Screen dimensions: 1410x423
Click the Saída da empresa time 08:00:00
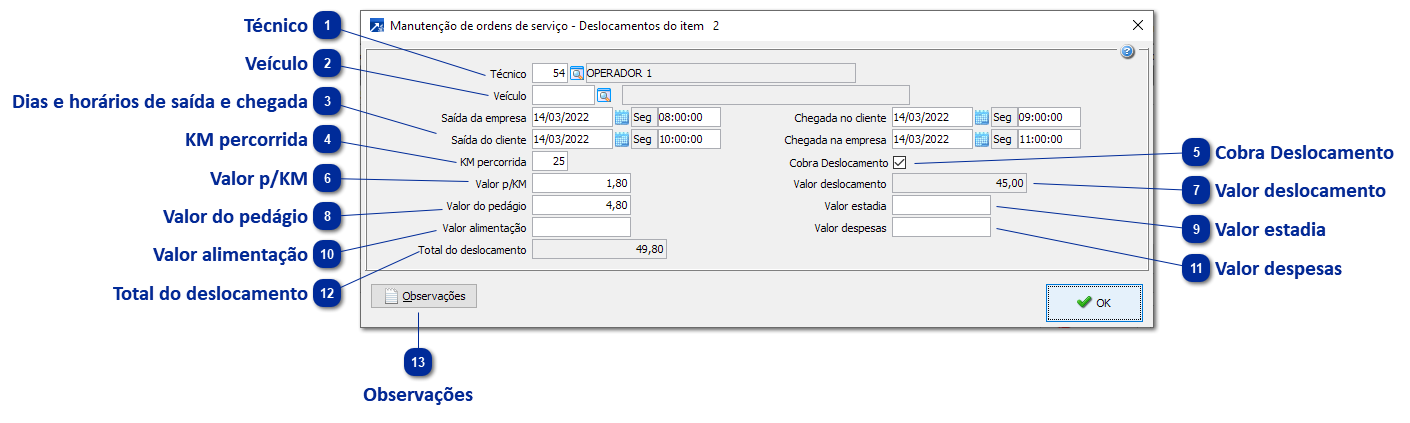click(x=689, y=117)
